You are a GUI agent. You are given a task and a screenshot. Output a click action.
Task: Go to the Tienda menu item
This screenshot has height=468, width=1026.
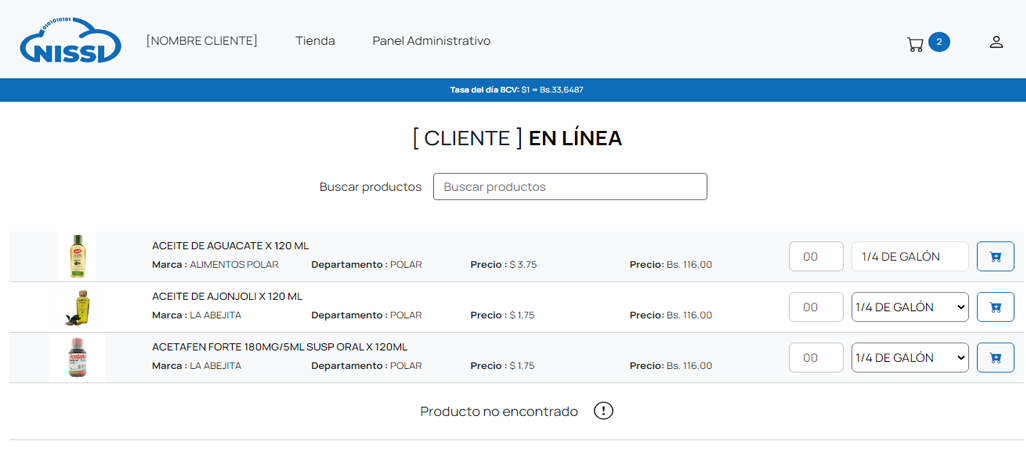click(x=315, y=41)
